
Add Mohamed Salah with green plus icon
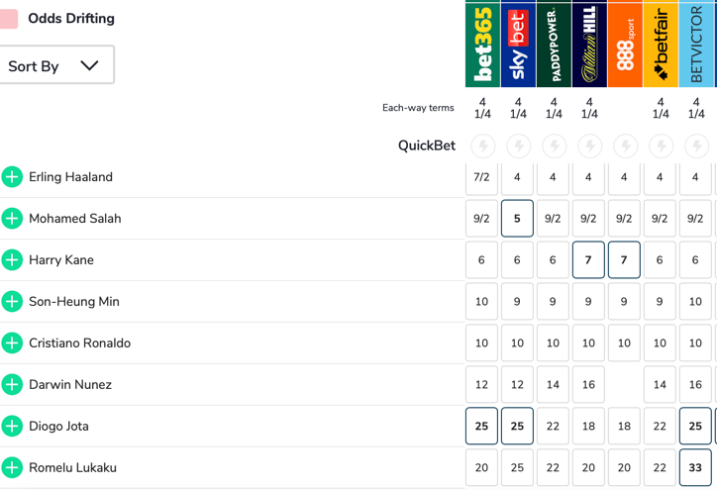[x=12, y=219]
